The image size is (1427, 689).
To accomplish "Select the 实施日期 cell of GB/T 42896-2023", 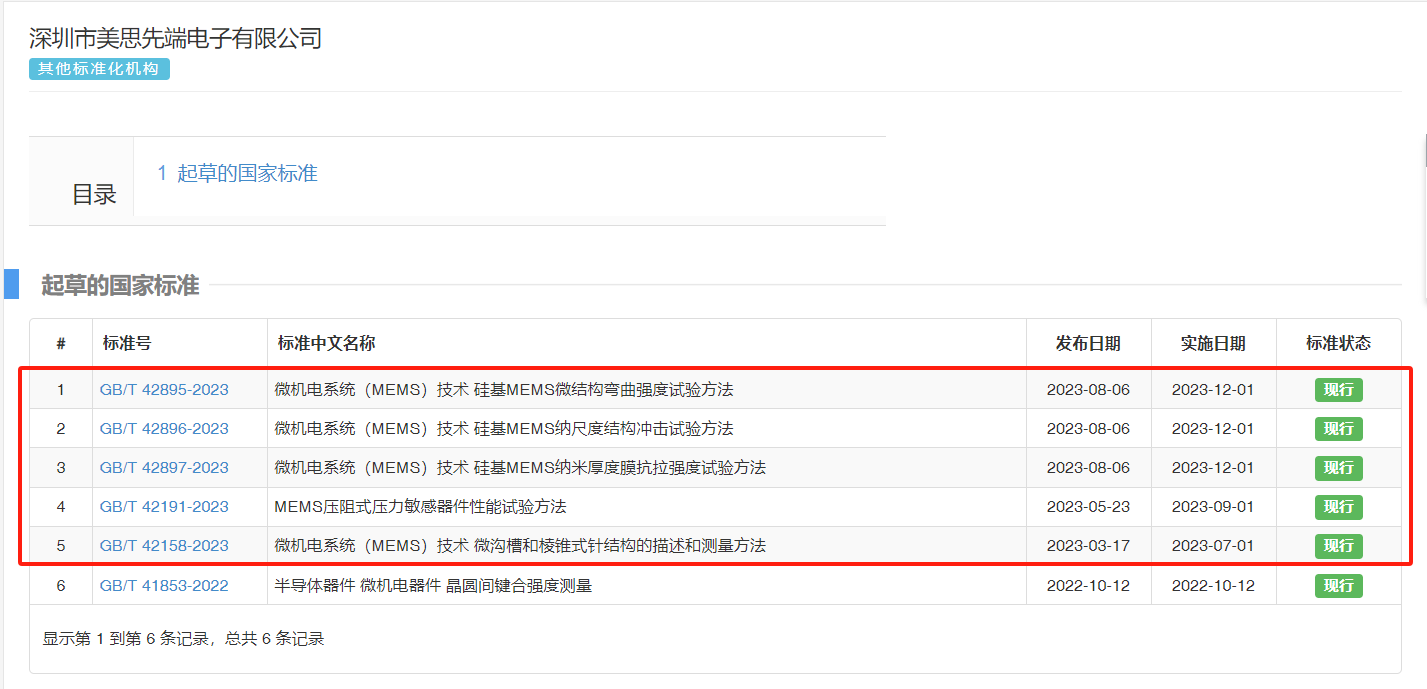I will click(x=1213, y=429).
